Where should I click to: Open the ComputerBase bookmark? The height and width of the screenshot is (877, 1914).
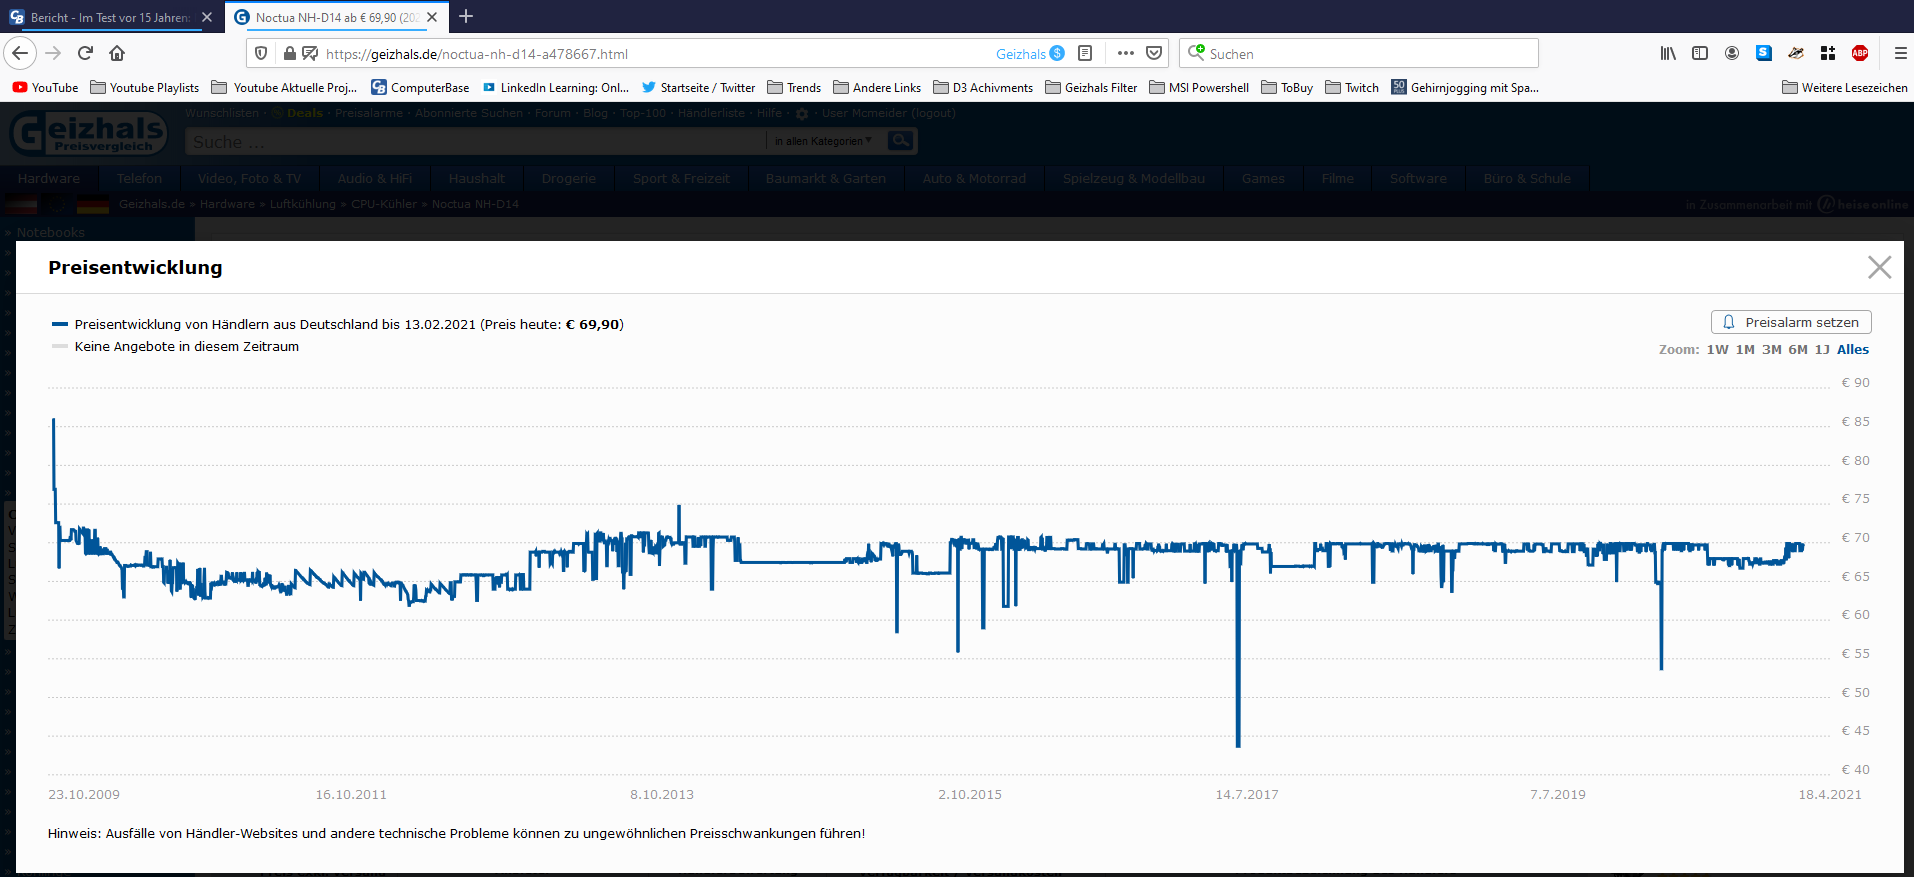[420, 88]
